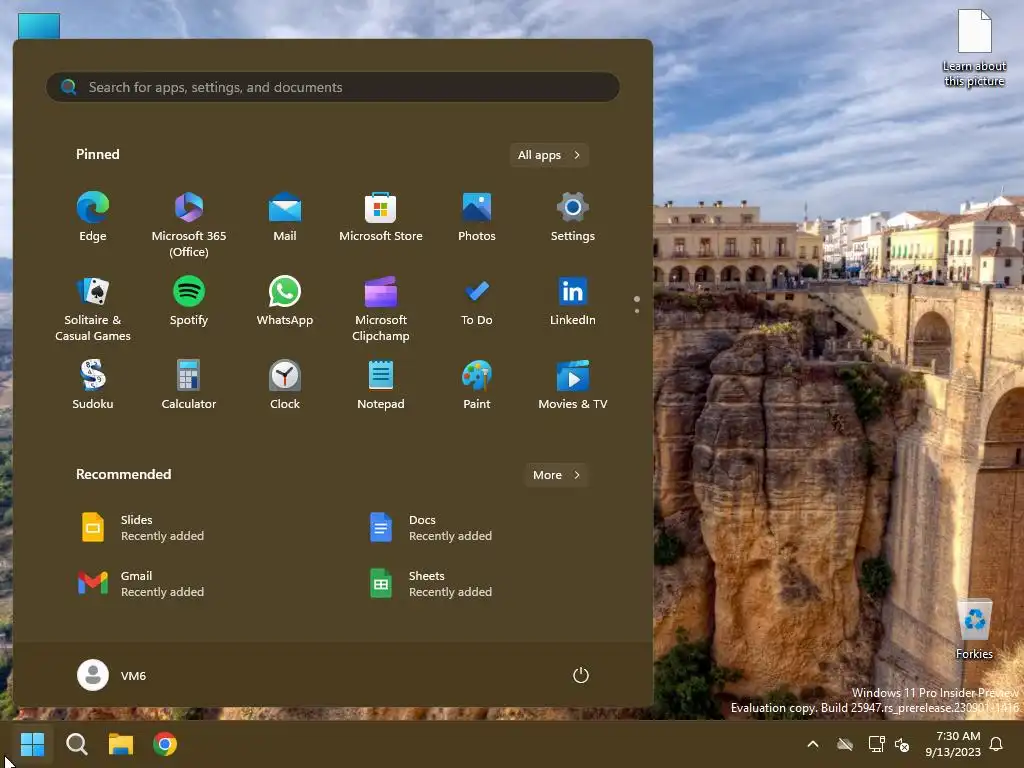Screen dimensions: 1024x768
Task: Open network status tray icon
Action: pos(876,744)
